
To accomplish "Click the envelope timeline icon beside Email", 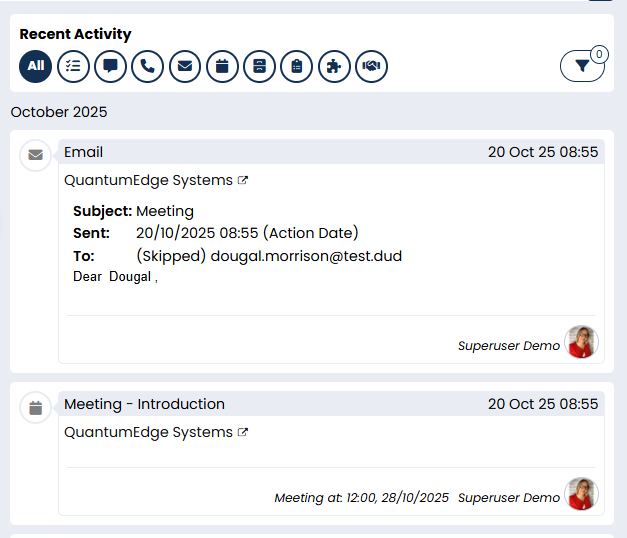I will (36, 155).
